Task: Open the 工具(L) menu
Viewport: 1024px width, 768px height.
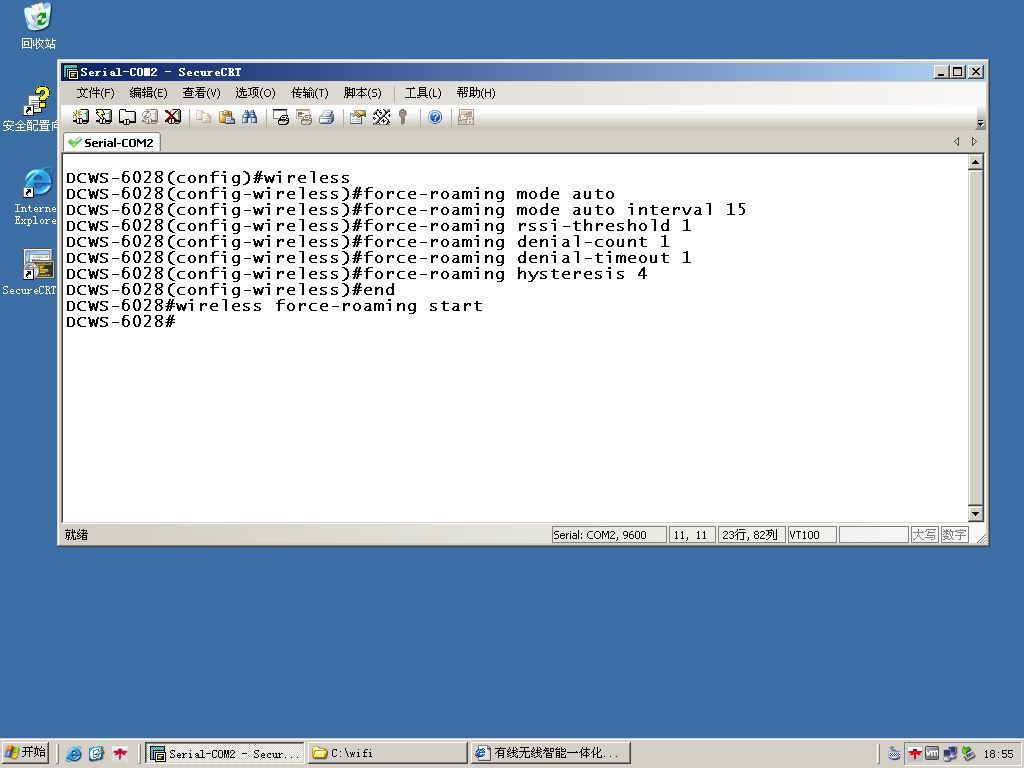Action: point(423,93)
